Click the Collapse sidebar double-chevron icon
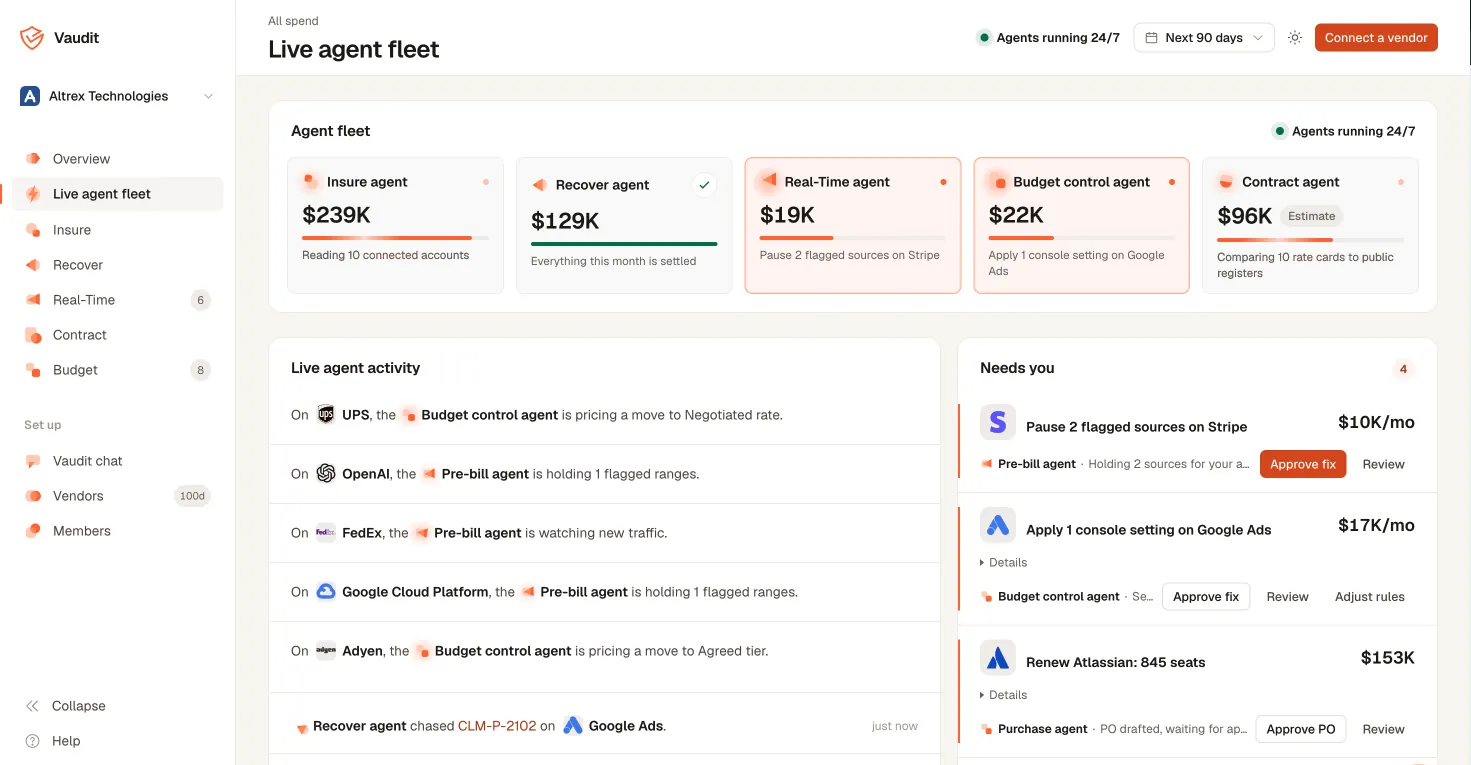 tap(33, 706)
